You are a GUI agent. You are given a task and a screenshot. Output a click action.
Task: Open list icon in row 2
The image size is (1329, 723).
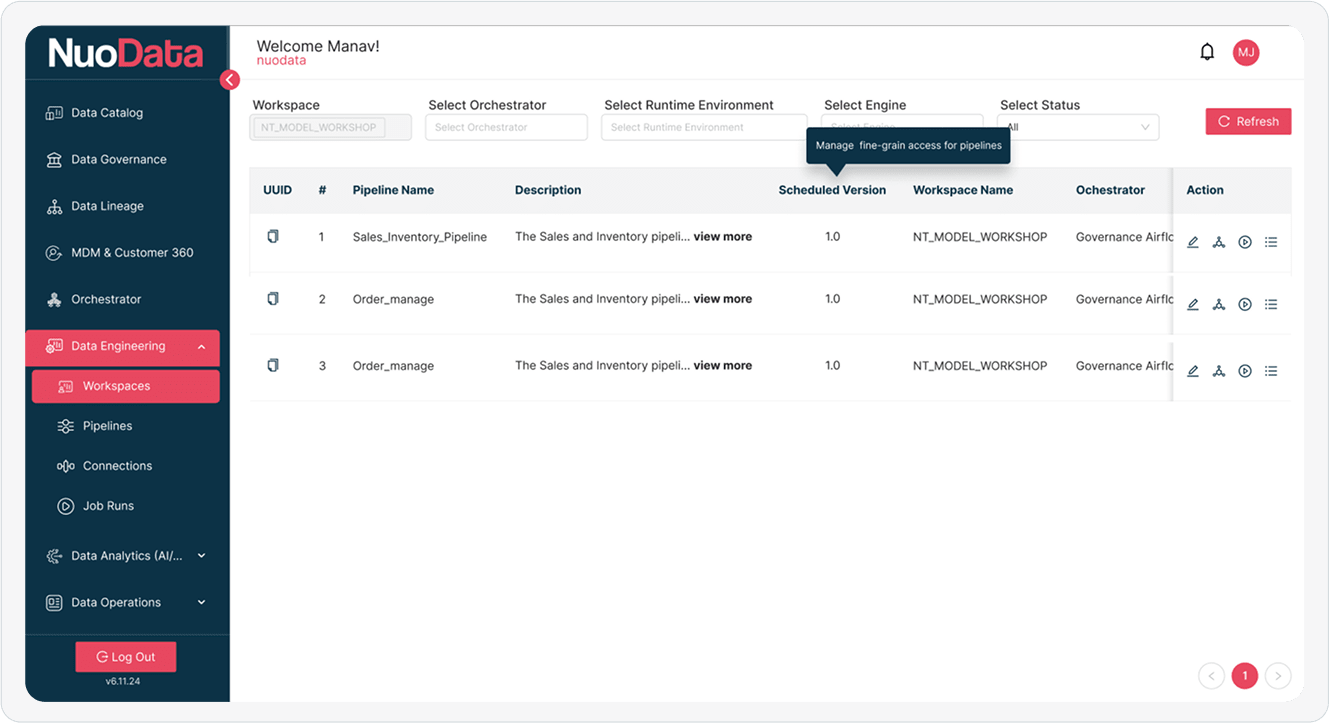click(x=1271, y=304)
